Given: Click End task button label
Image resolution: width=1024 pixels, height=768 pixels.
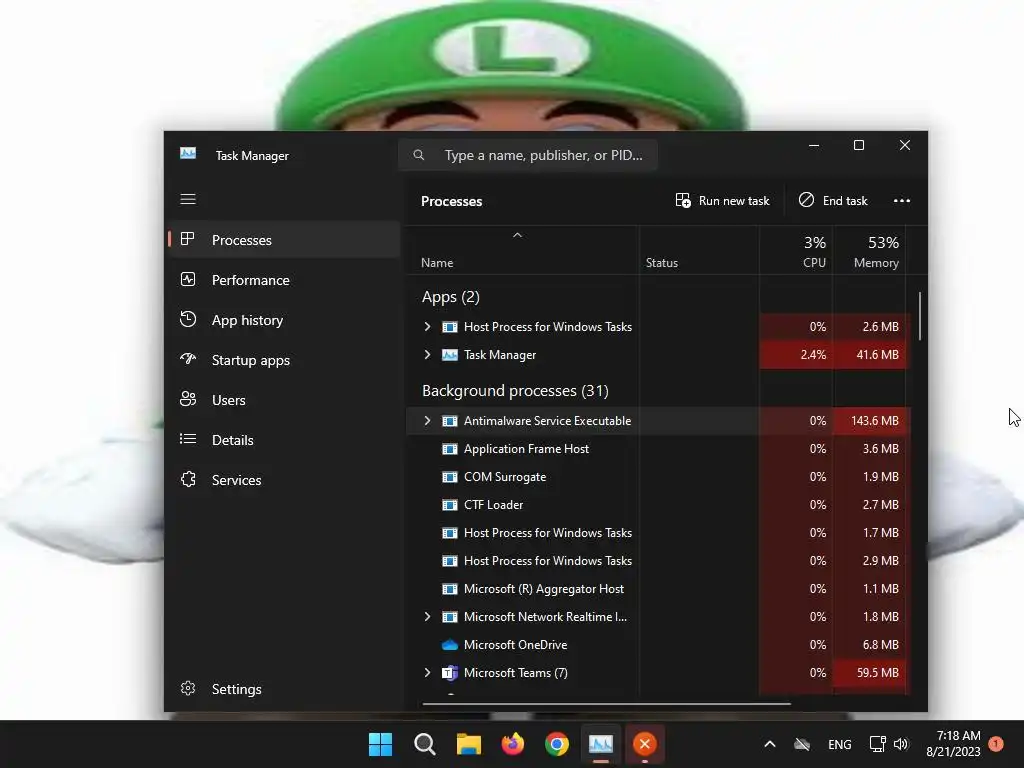Looking at the screenshot, I should click(845, 200).
